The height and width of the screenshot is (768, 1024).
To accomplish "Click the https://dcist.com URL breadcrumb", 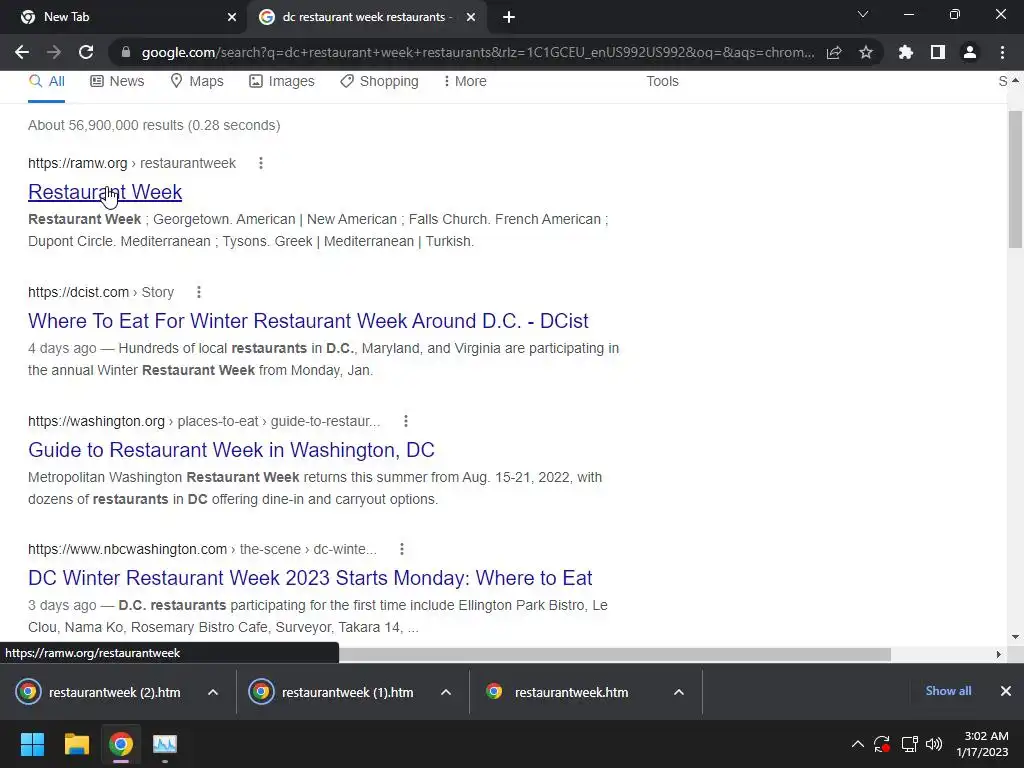I will point(101,292).
